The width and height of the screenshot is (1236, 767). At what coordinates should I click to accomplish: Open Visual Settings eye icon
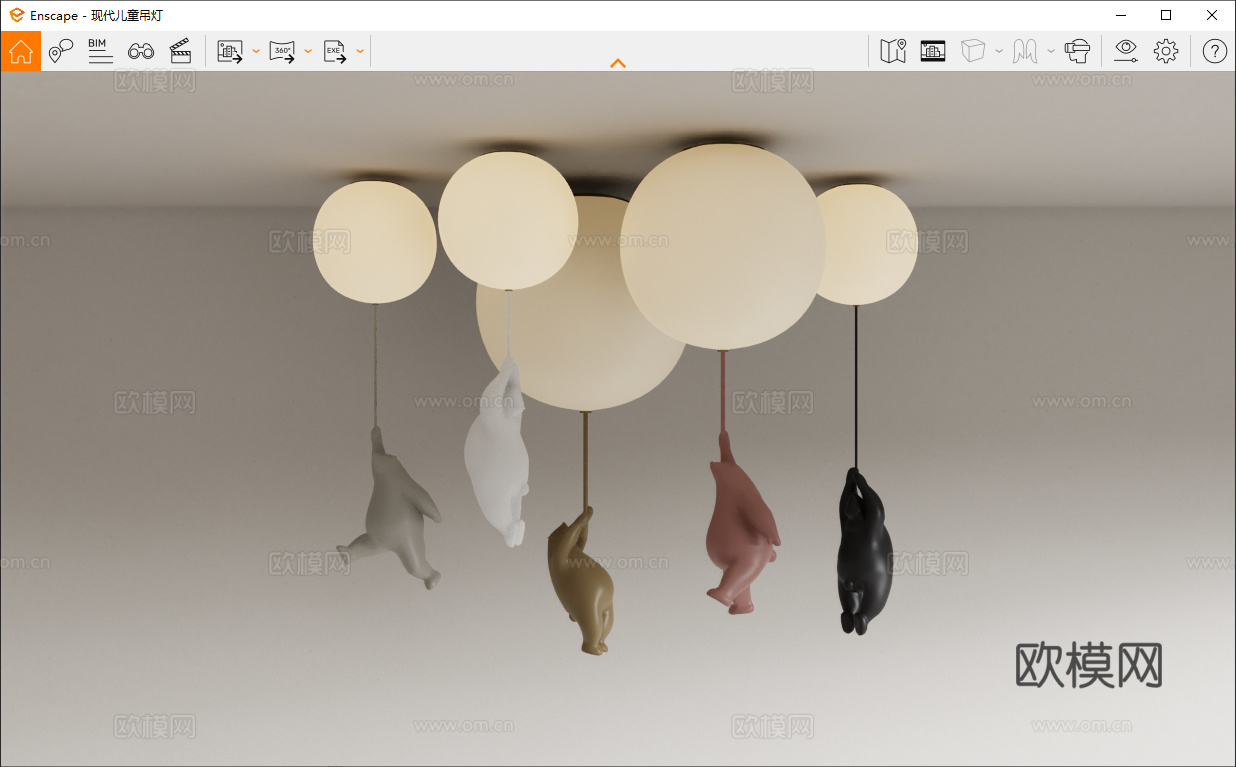[1126, 51]
